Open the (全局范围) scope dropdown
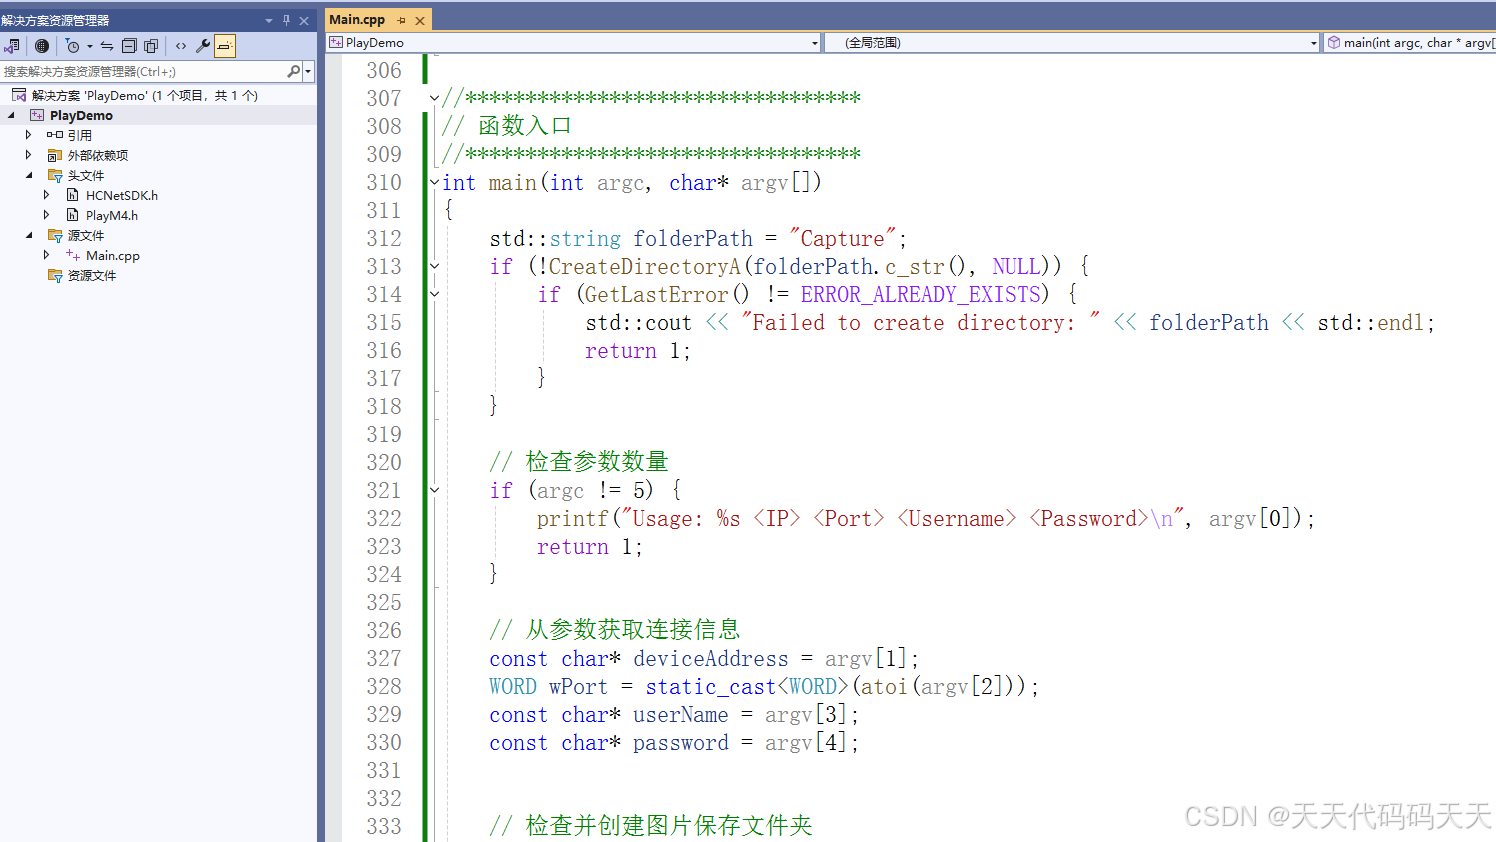The height and width of the screenshot is (842, 1496). (x=1072, y=43)
